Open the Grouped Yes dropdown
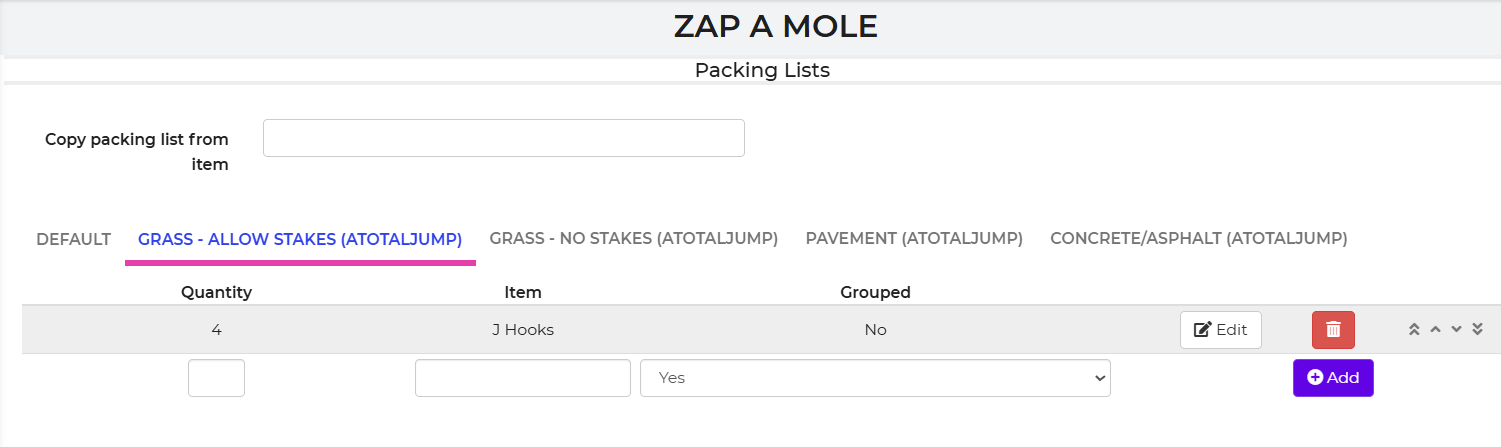Viewport: 1501px width, 447px height. tap(875, 378)
